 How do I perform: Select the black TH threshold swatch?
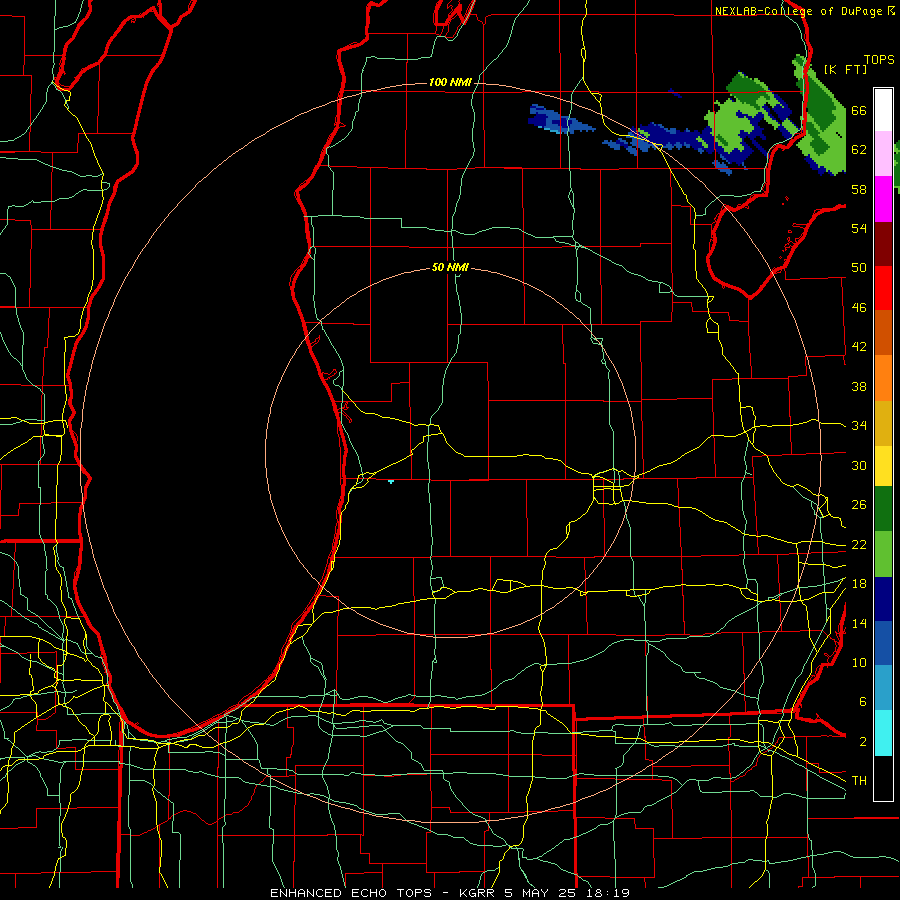pyautogui.click(x=883, y=778)
